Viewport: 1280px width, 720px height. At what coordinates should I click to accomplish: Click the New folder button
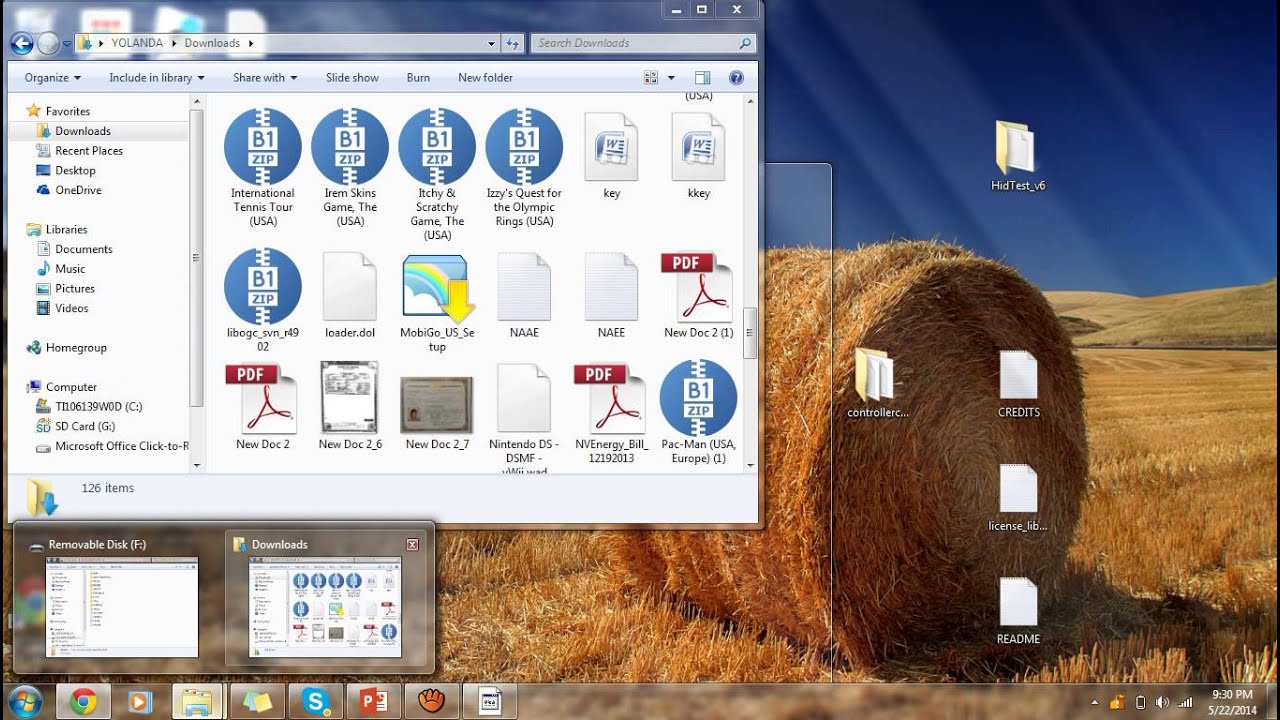coord(485,77)
